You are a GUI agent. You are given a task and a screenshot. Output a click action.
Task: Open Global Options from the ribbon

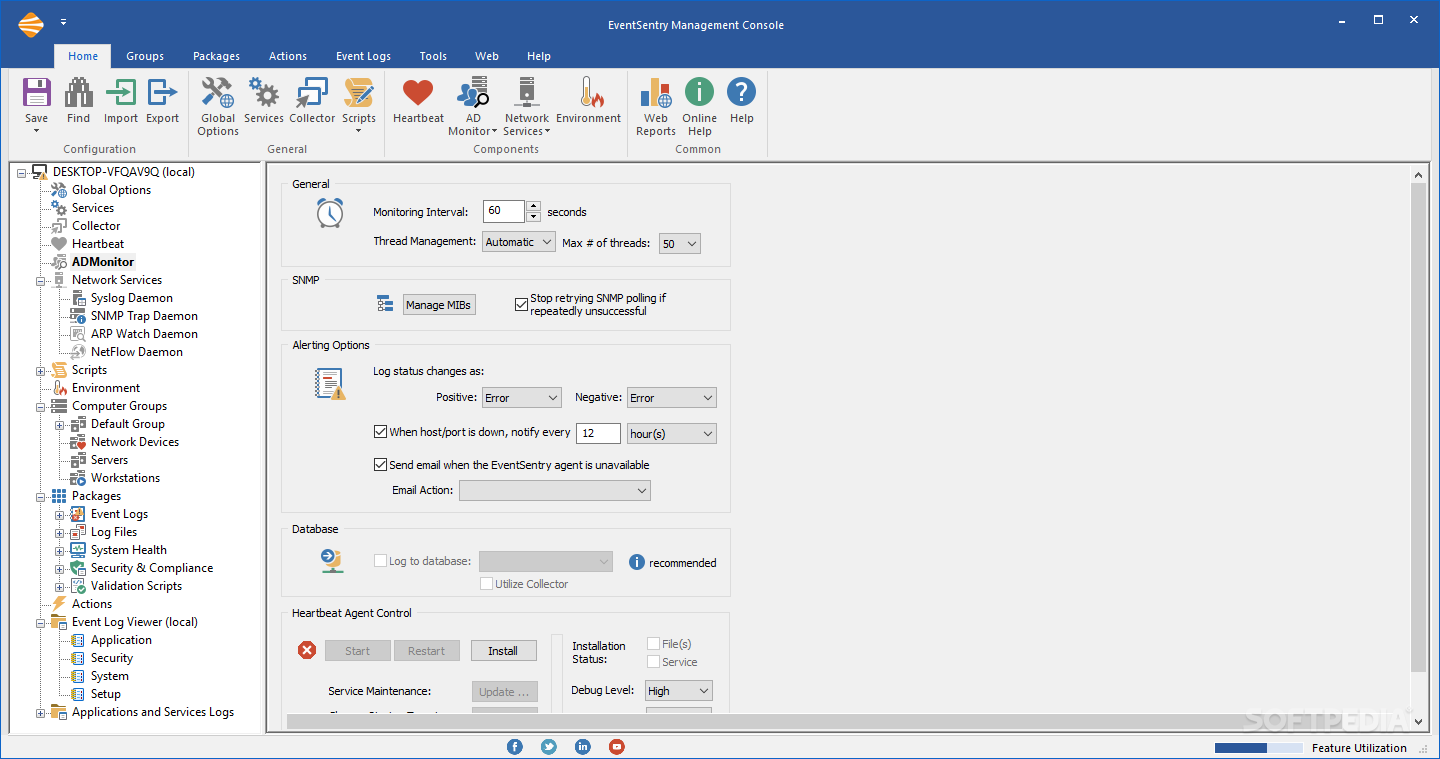tap(217, 93)
